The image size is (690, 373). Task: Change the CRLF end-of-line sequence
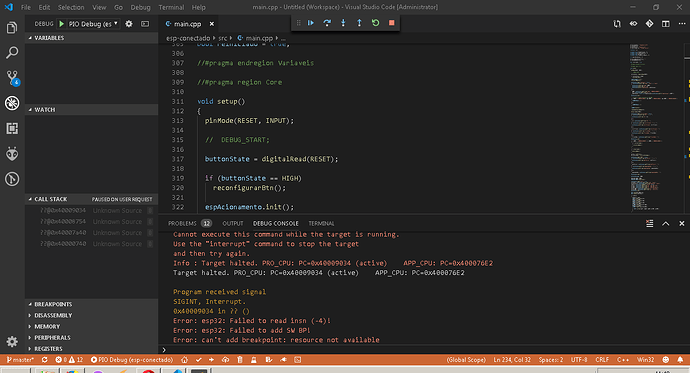(602, 360)
